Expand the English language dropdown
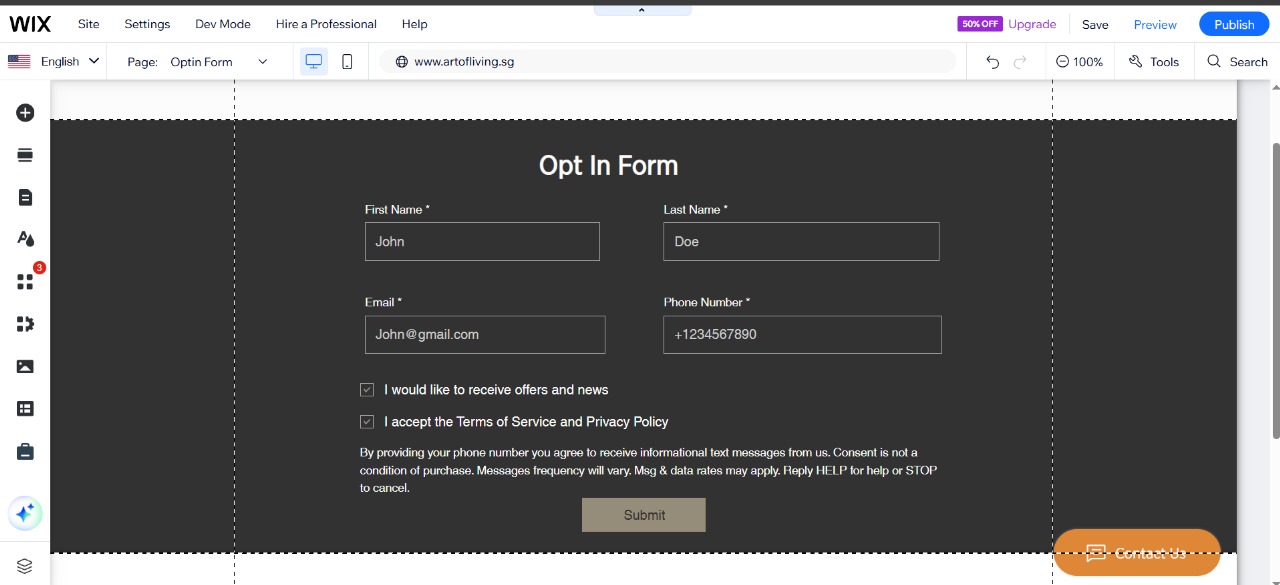Viewport: 1280px width, 585px height. [55, 62]
